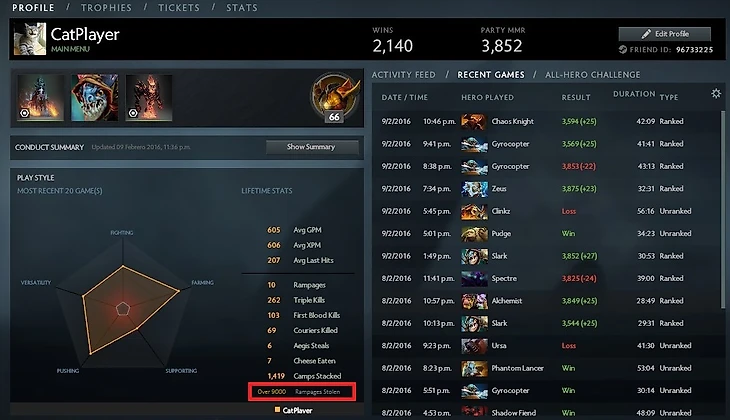Click the recent games list scrollbar

tap(723, 210)
